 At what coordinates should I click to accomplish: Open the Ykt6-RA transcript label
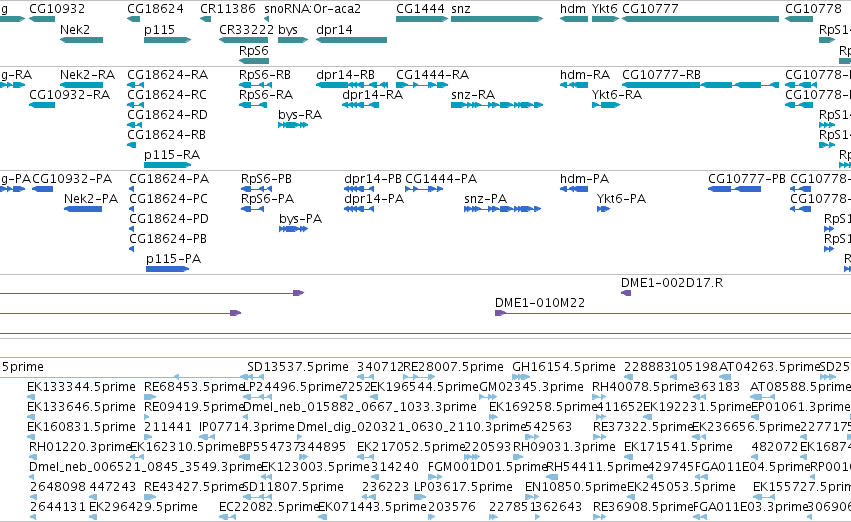click(x=617, y=94)
